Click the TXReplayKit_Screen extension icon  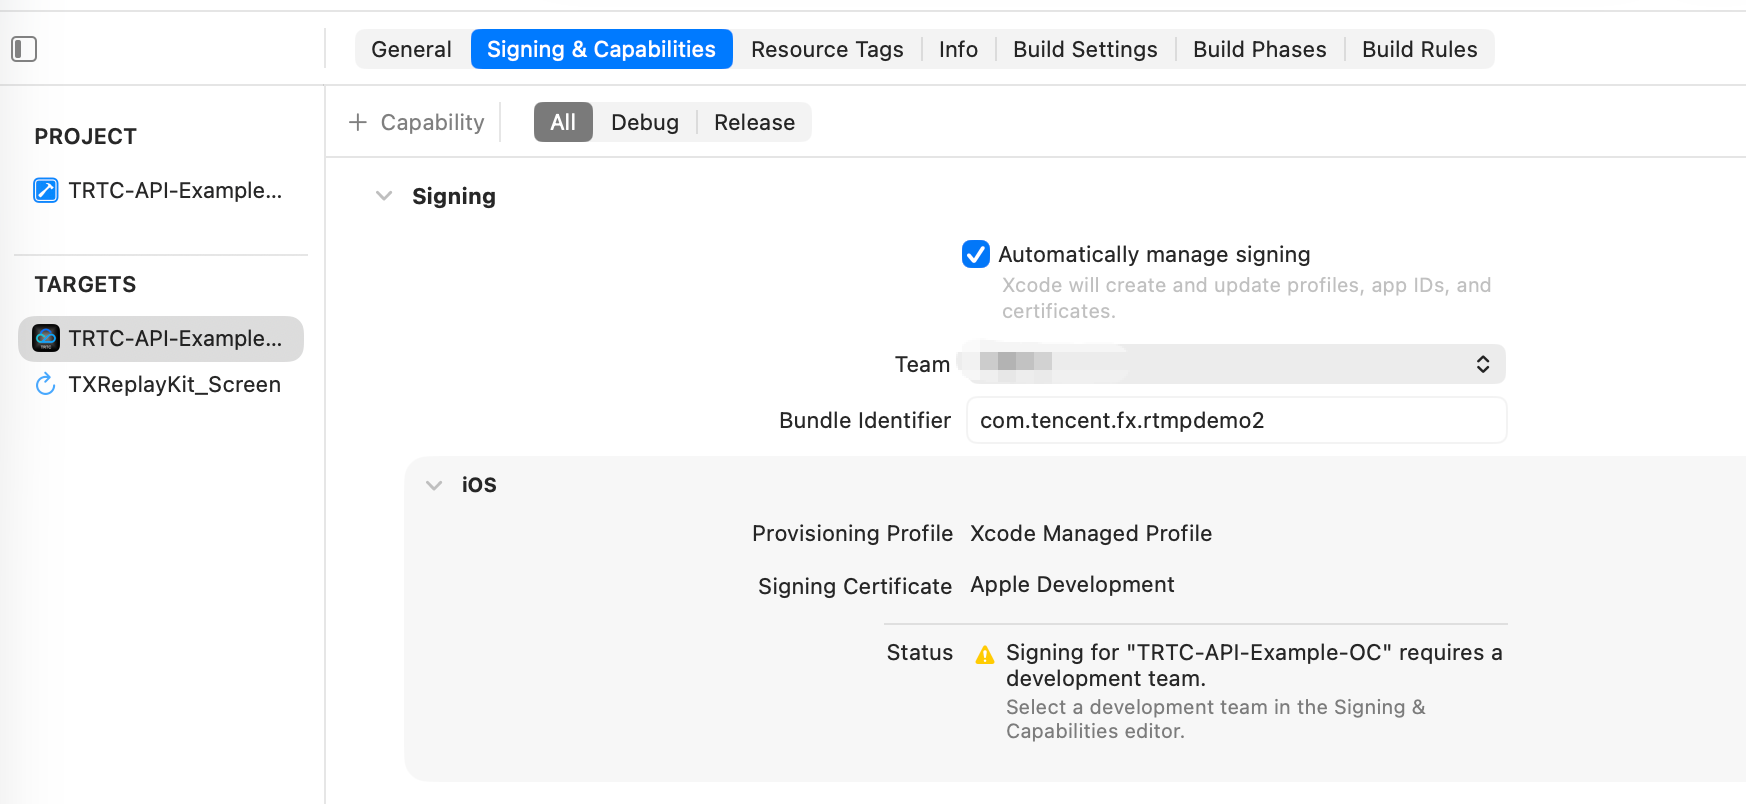(46, 384)
